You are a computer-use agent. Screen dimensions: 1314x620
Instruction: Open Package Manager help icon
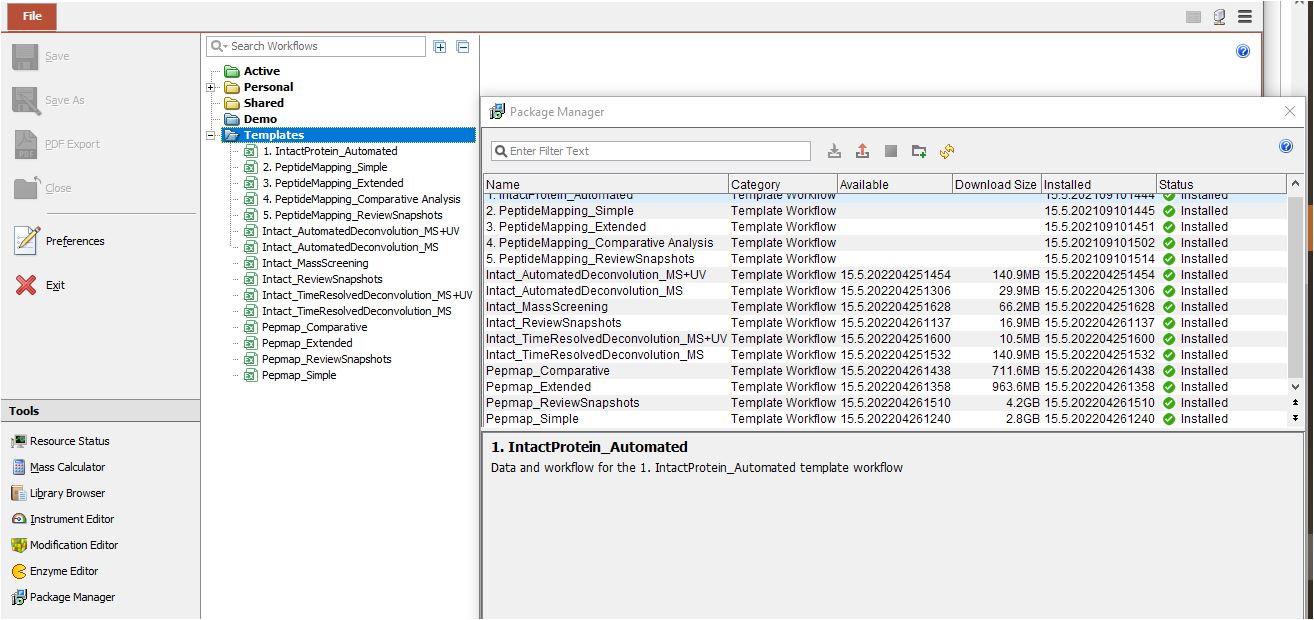[1286, 146]
